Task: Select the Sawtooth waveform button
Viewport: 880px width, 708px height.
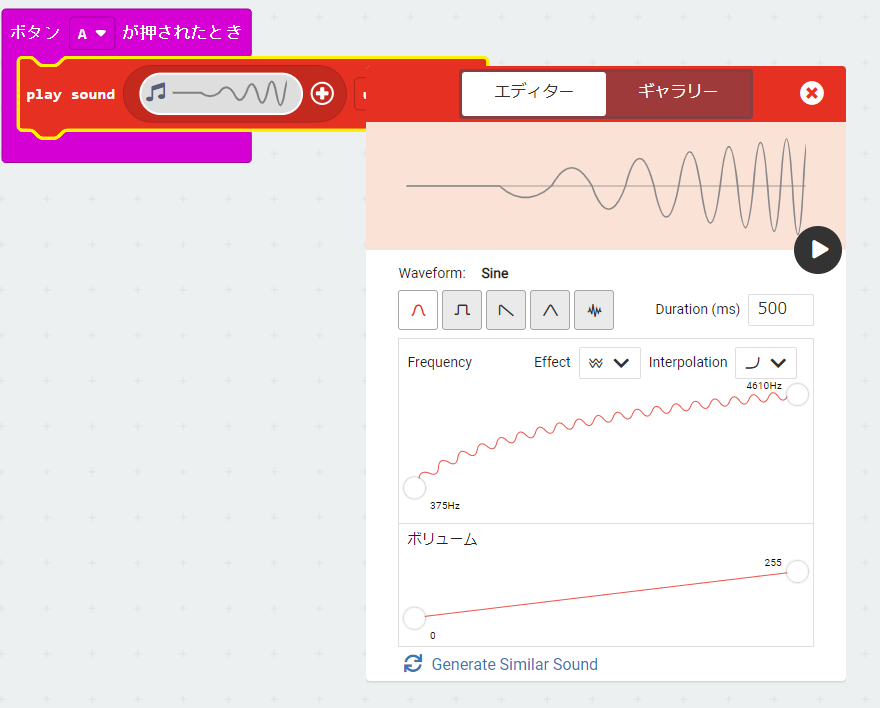Action: (x=506, y=310)
